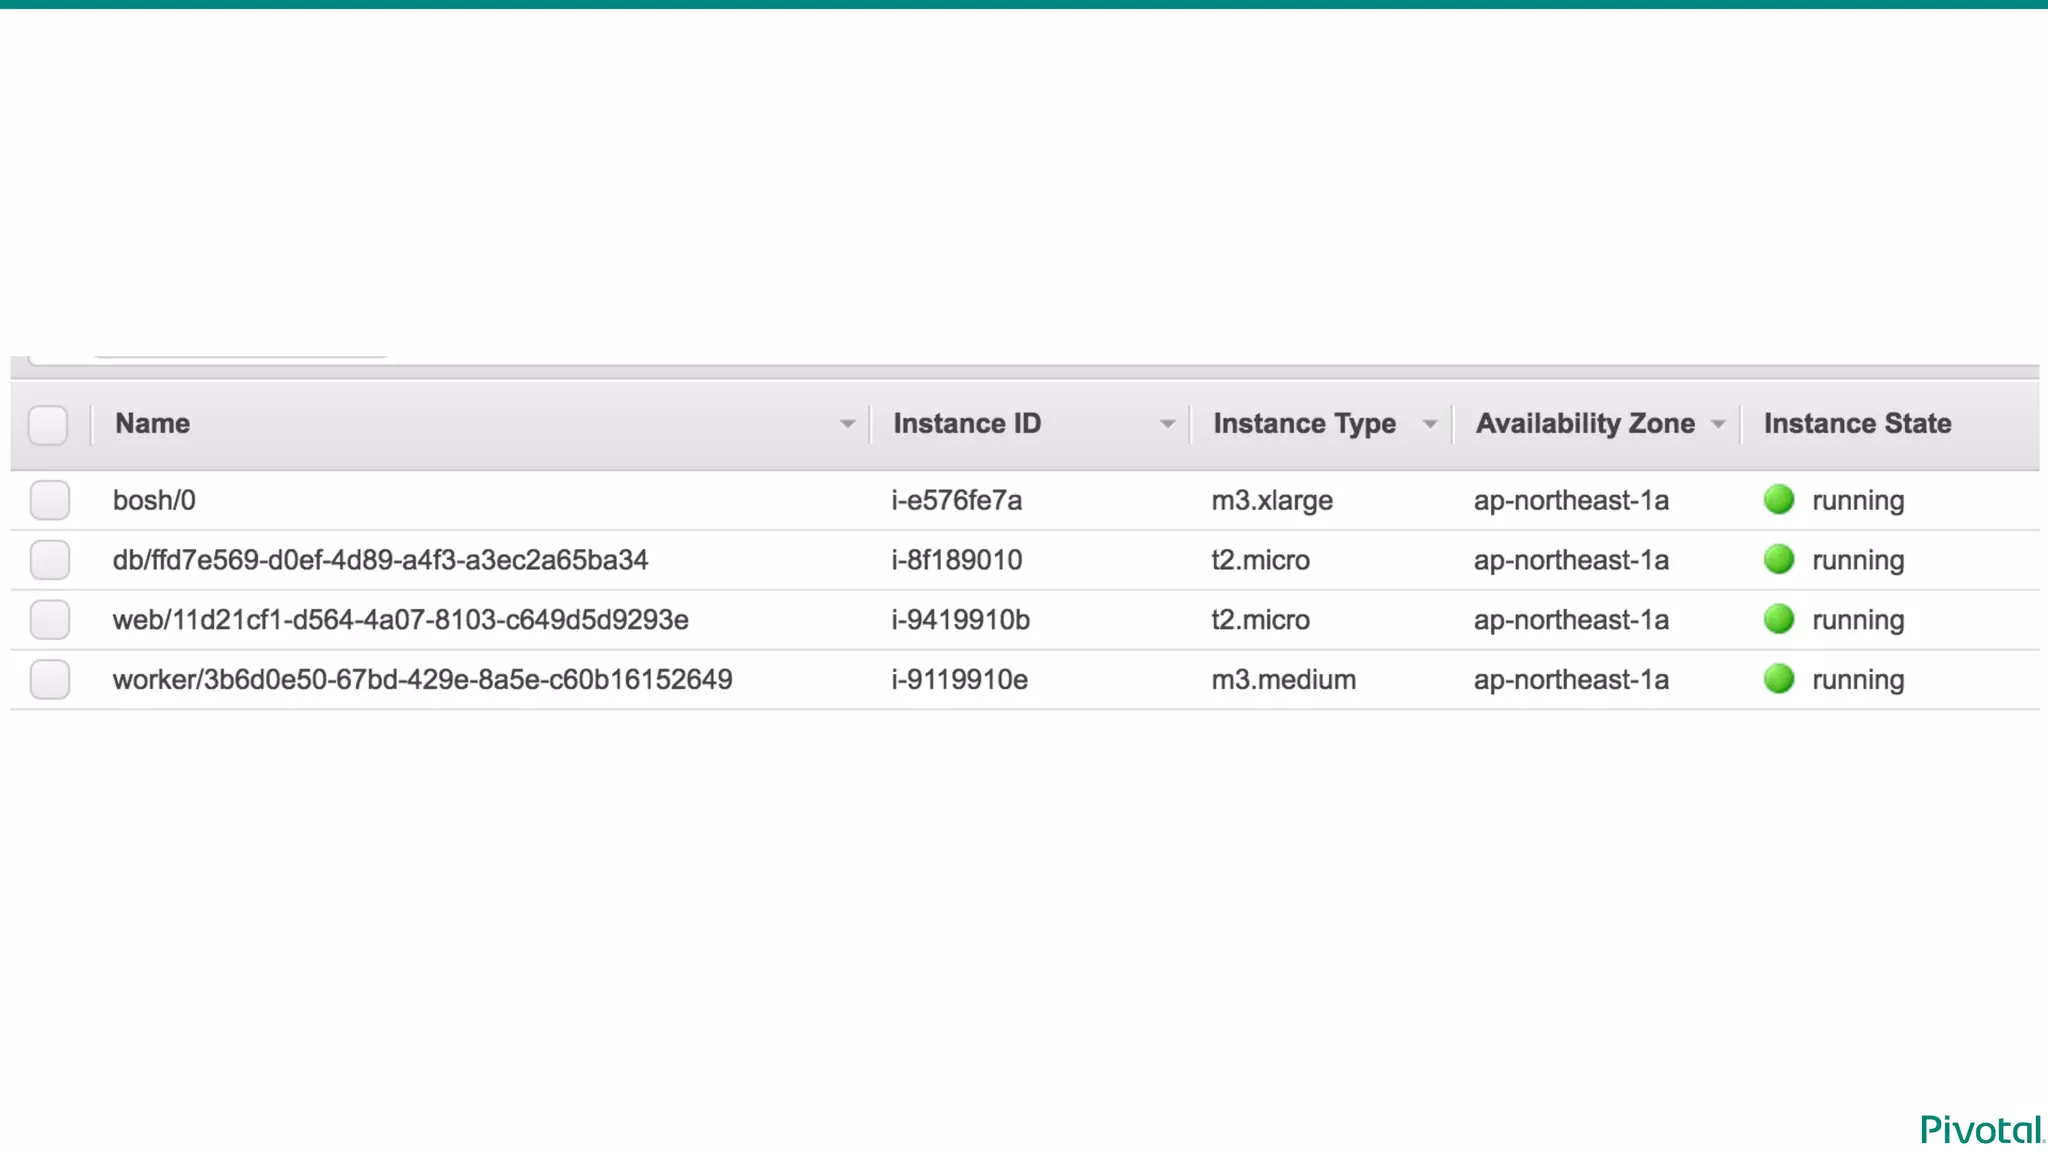Click the worker/3b6d0e50 instance name
The image size is (2048, 1152).
[422, 680]
